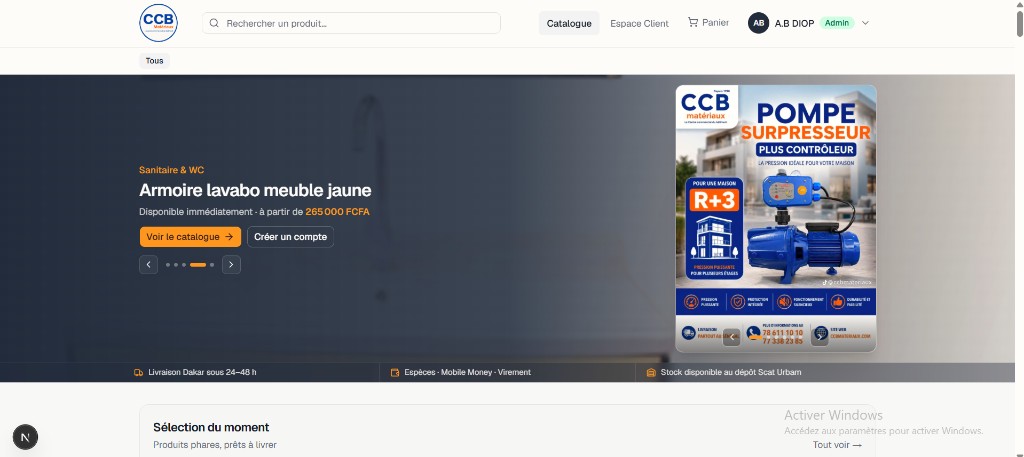The height and width of the screenshot is (457, 1024).
Task: Select the first carousel dot
Action: point(168,265)
